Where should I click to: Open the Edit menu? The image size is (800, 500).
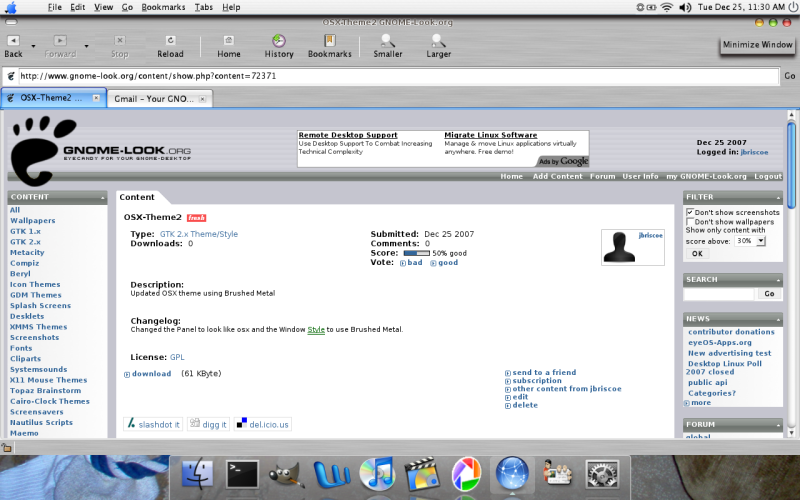coord(78,7)
